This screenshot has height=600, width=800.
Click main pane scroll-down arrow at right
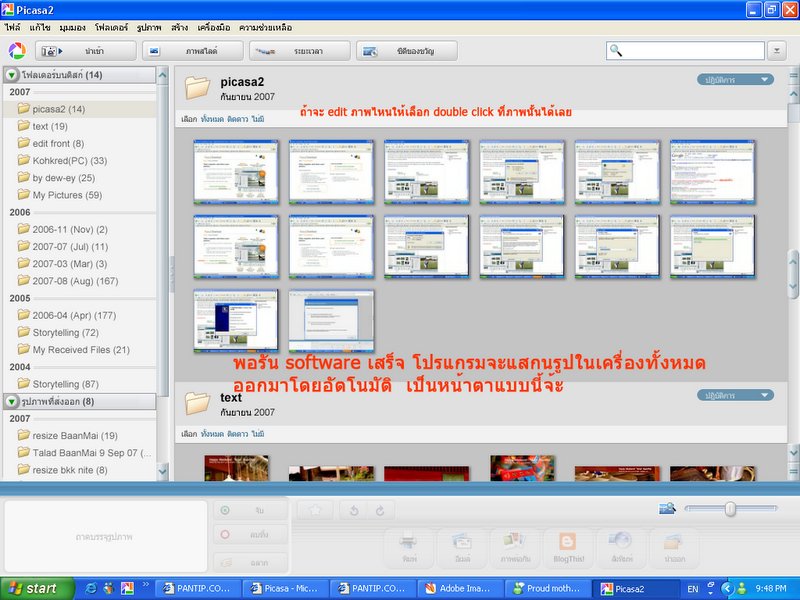tap(793, 453)
